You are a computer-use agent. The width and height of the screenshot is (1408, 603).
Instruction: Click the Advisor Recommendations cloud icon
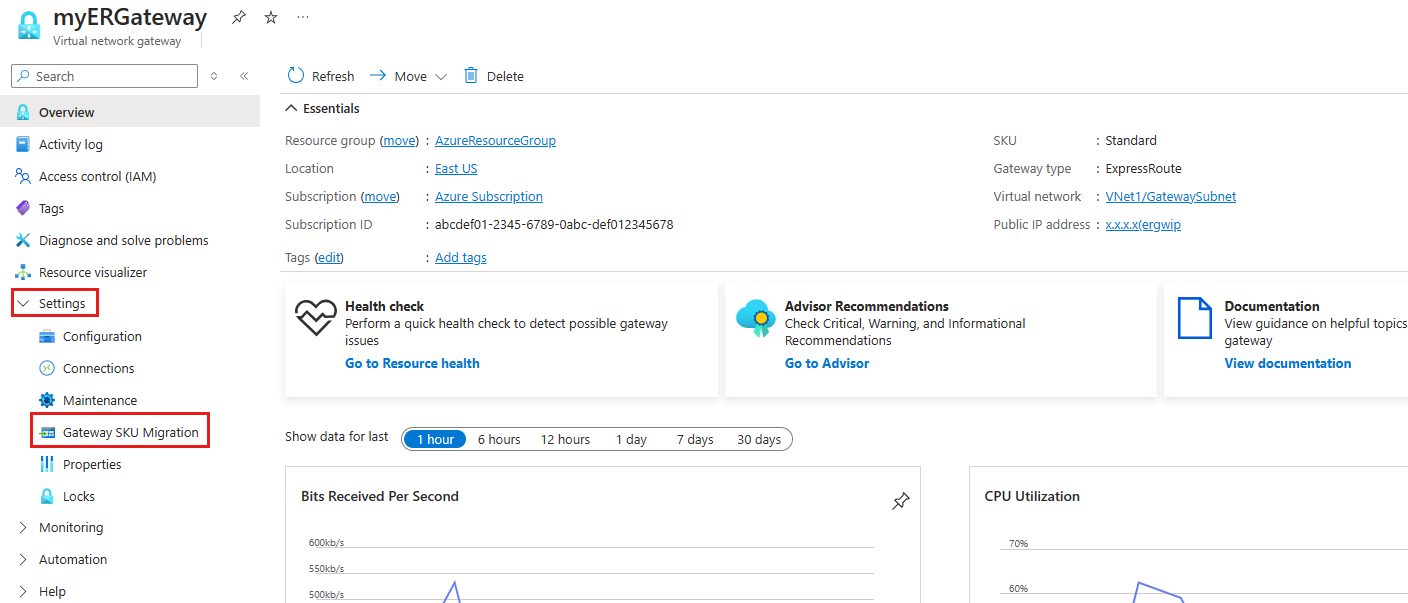click(x=756, y=318)
